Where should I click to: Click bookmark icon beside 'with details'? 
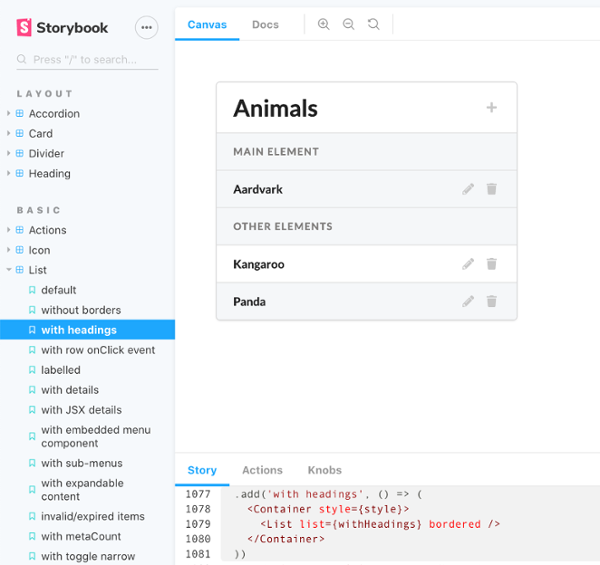point(32,390)
